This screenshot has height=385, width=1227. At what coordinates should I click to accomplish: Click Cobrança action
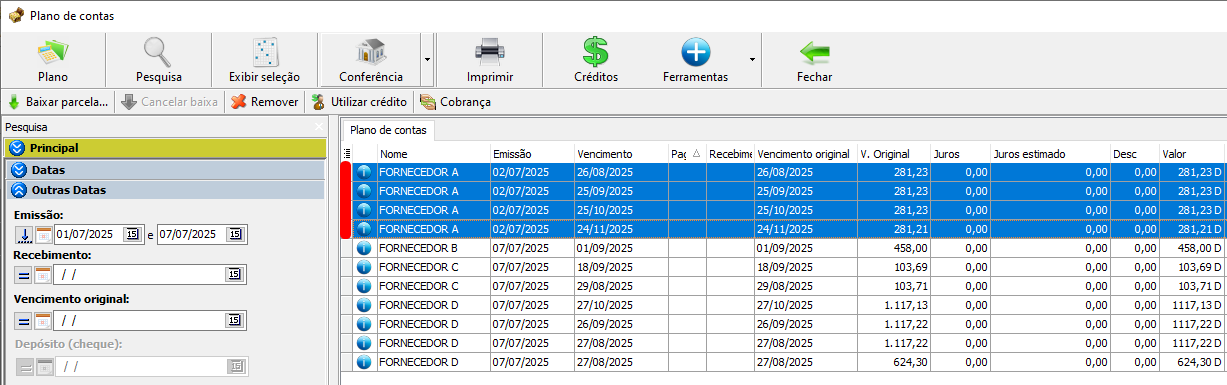coord(455,102)
